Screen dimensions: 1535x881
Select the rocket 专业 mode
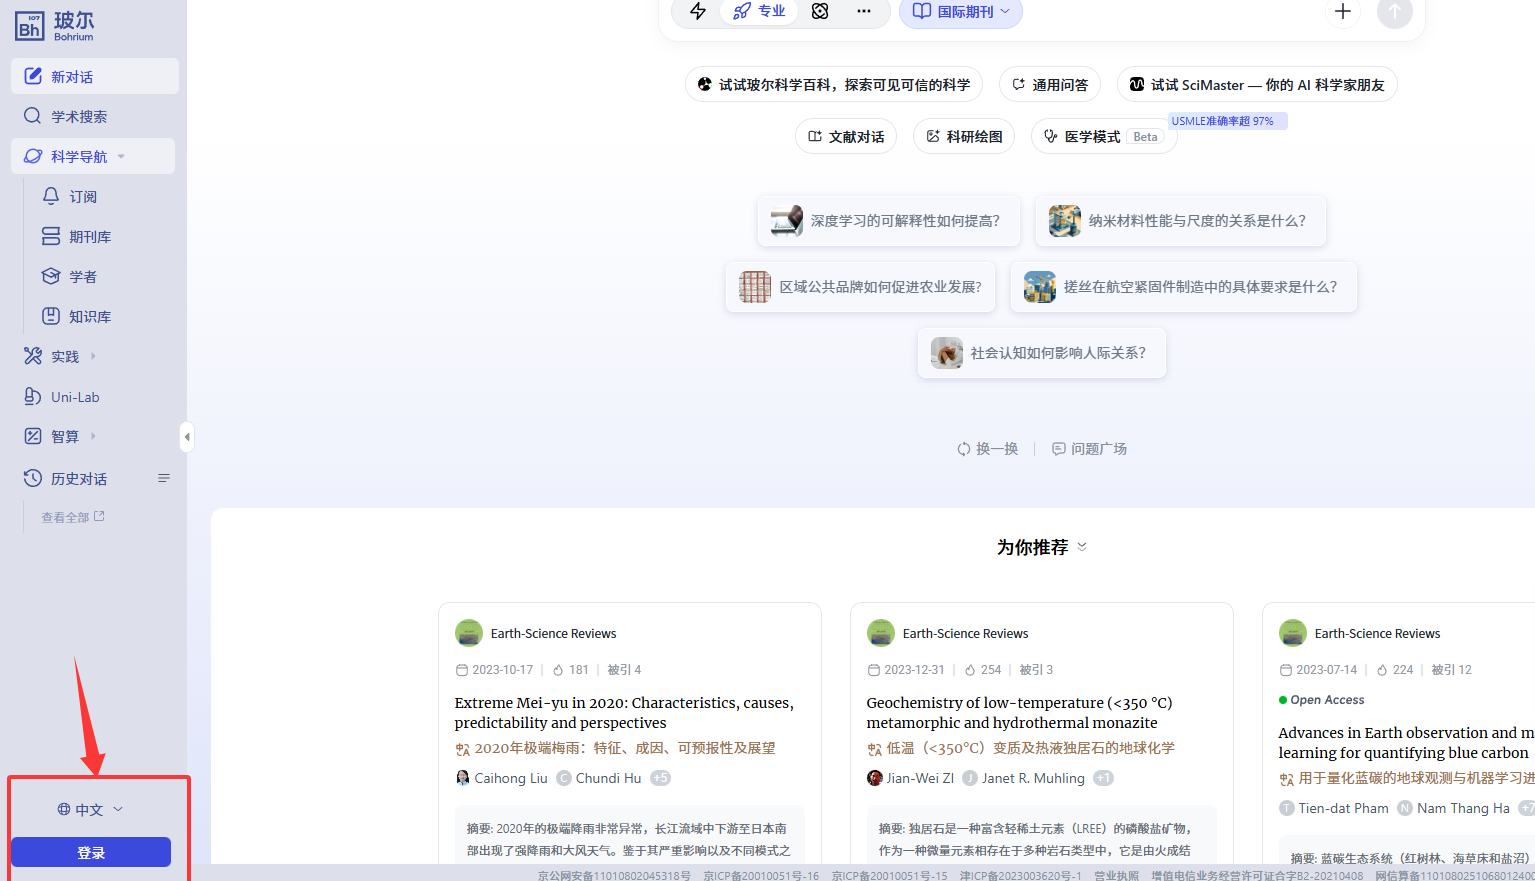point(760,11)
